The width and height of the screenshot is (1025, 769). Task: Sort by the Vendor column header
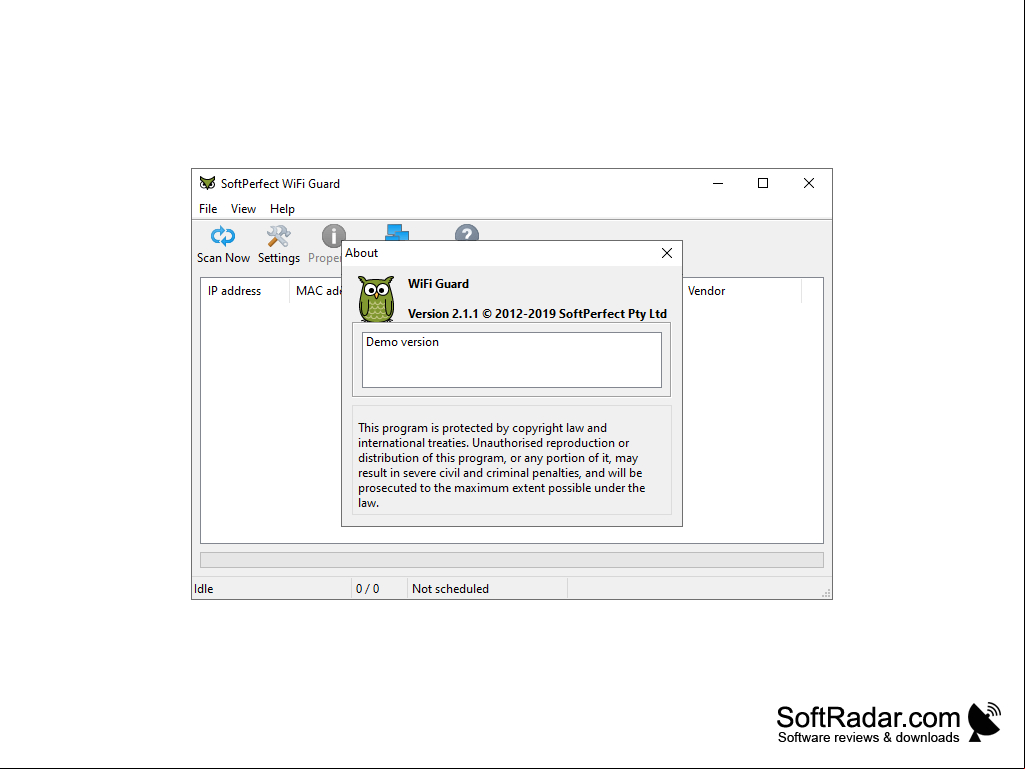pos(742,291)
